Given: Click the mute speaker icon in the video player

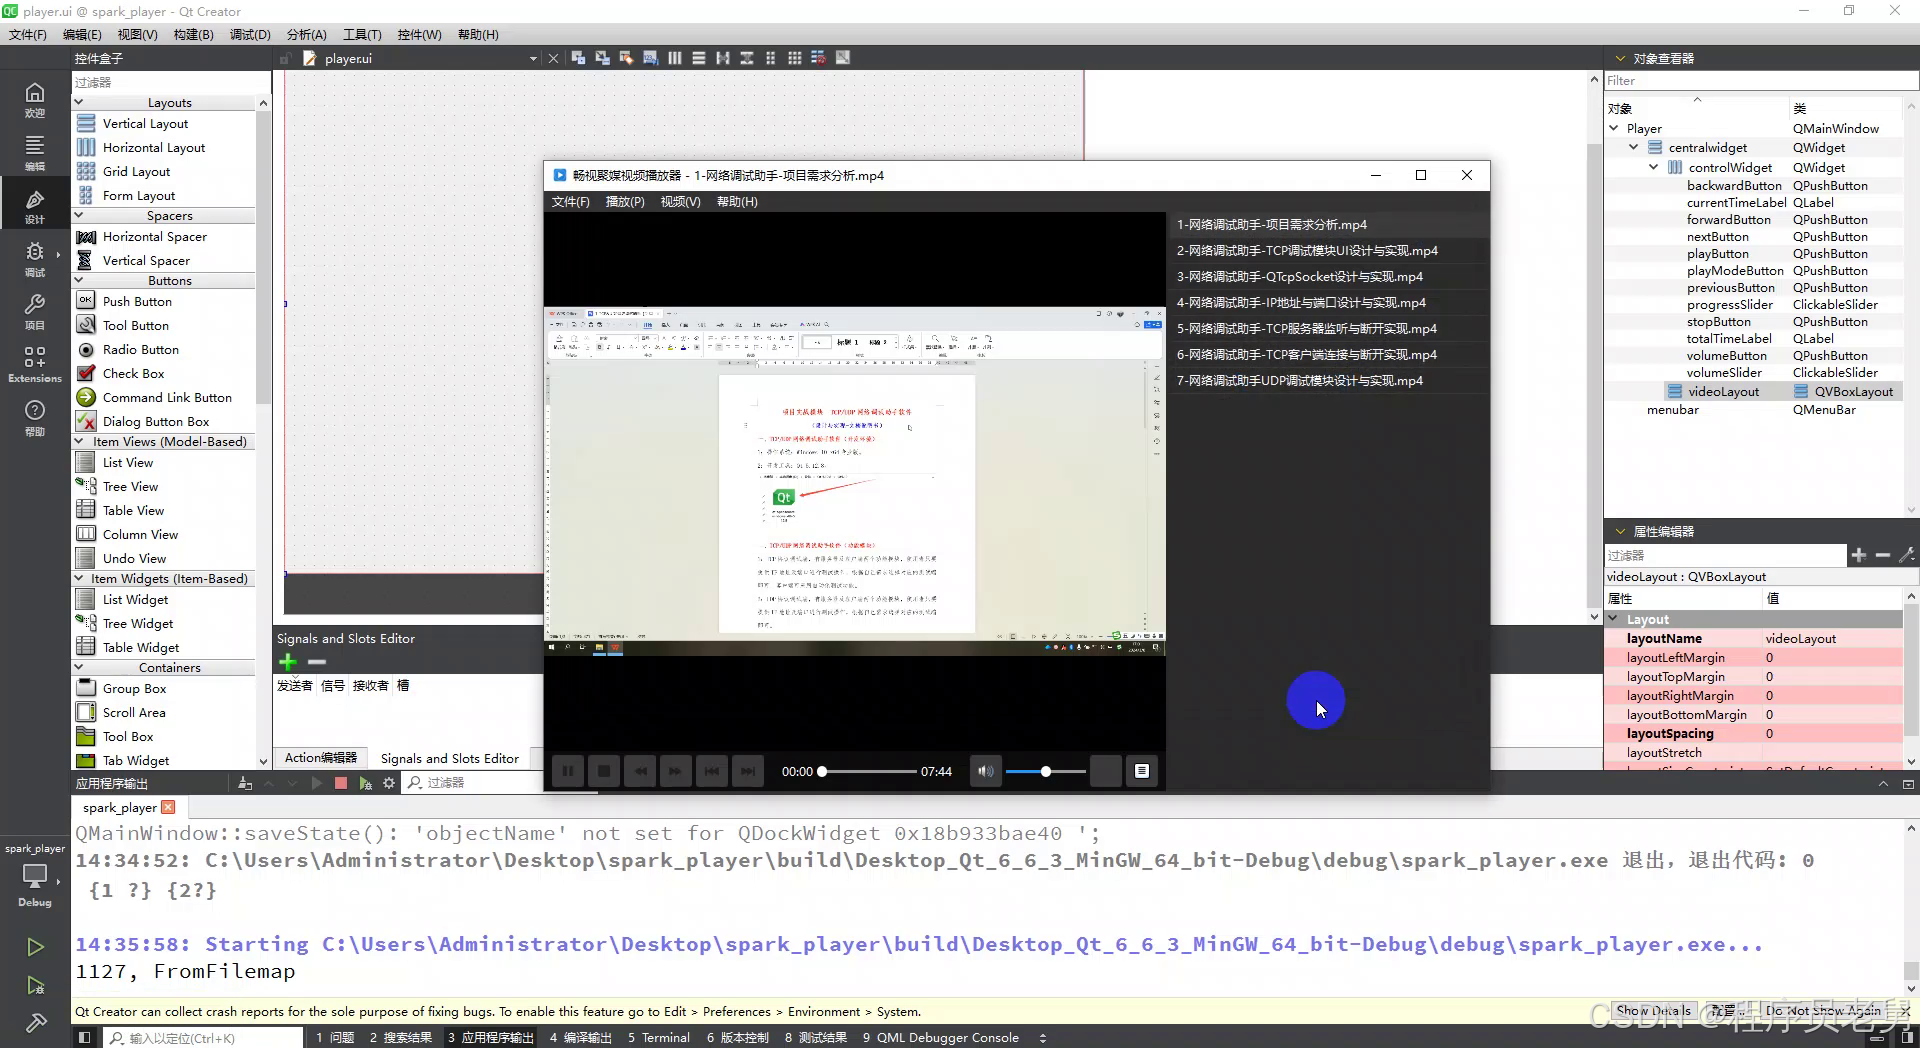Looking at the screenshot, I should click(x=985, y=771).
